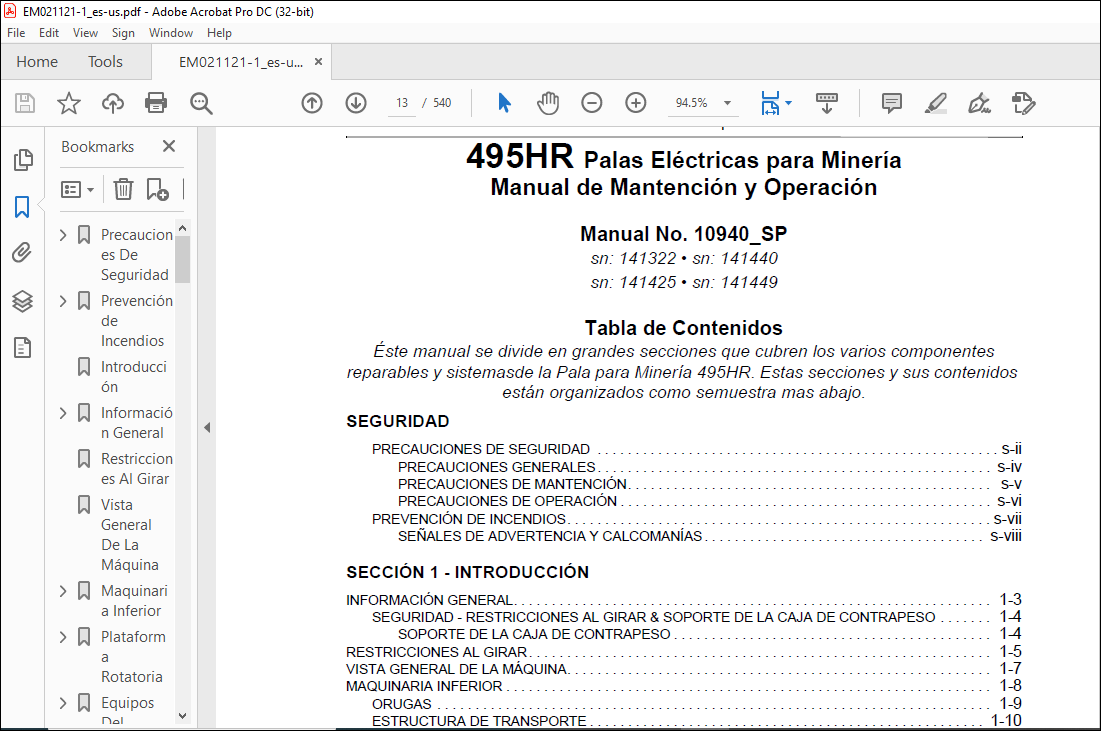1101x731 pixels.
Task: Click the stamp tool icon
Action: tap(1023, 103)
